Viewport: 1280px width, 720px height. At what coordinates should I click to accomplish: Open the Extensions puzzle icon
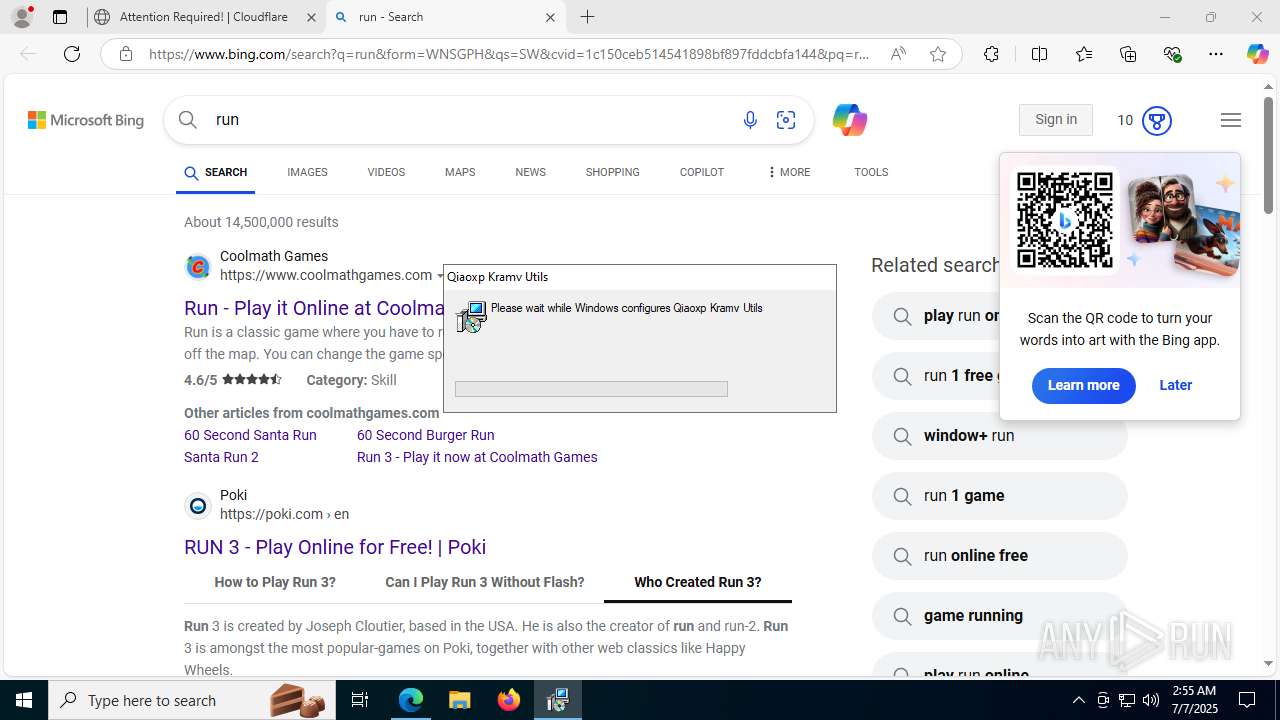pos(991,54)
